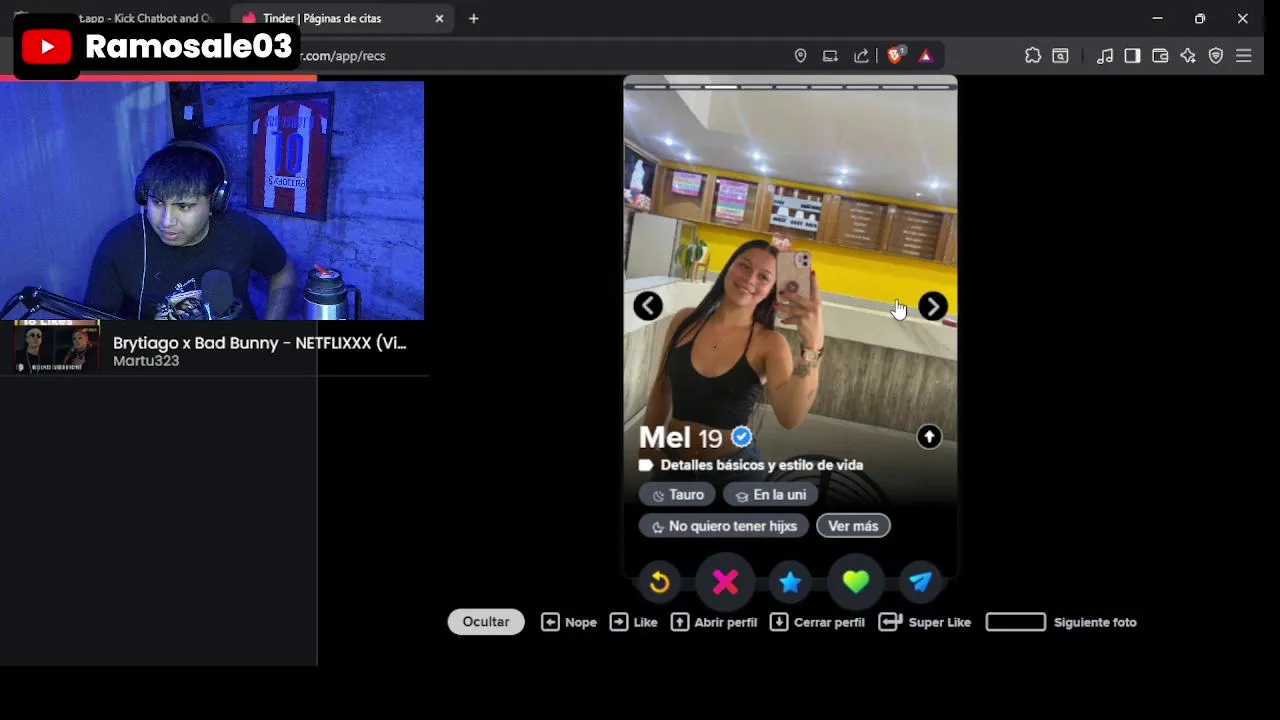1280x720 pixels.
Task: Open Brave Playlist music note icon
Action: coord(1105,56)
